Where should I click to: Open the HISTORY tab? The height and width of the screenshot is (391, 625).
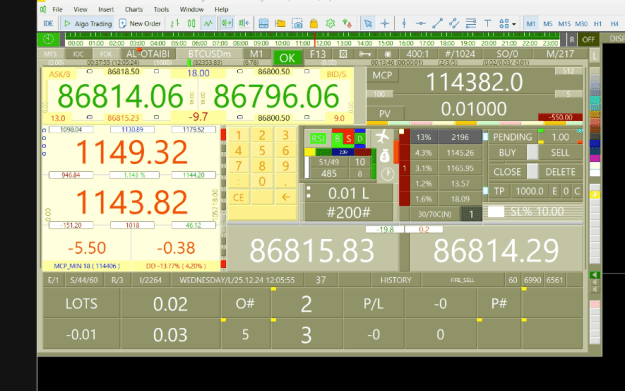coord(395,280)
